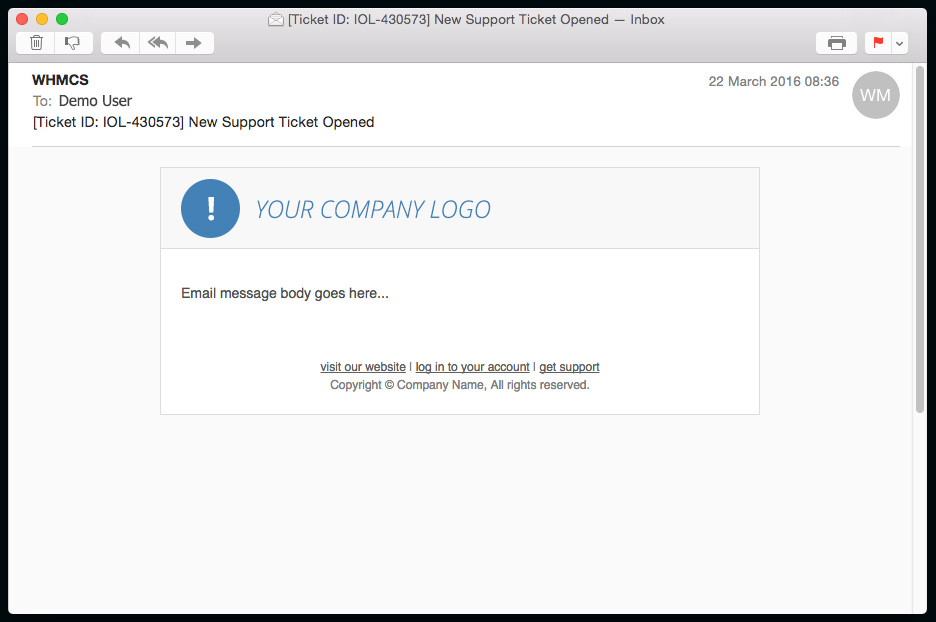
Task: Mark email as junk with thumbs-down icon
Action: (x=73, y=43)
